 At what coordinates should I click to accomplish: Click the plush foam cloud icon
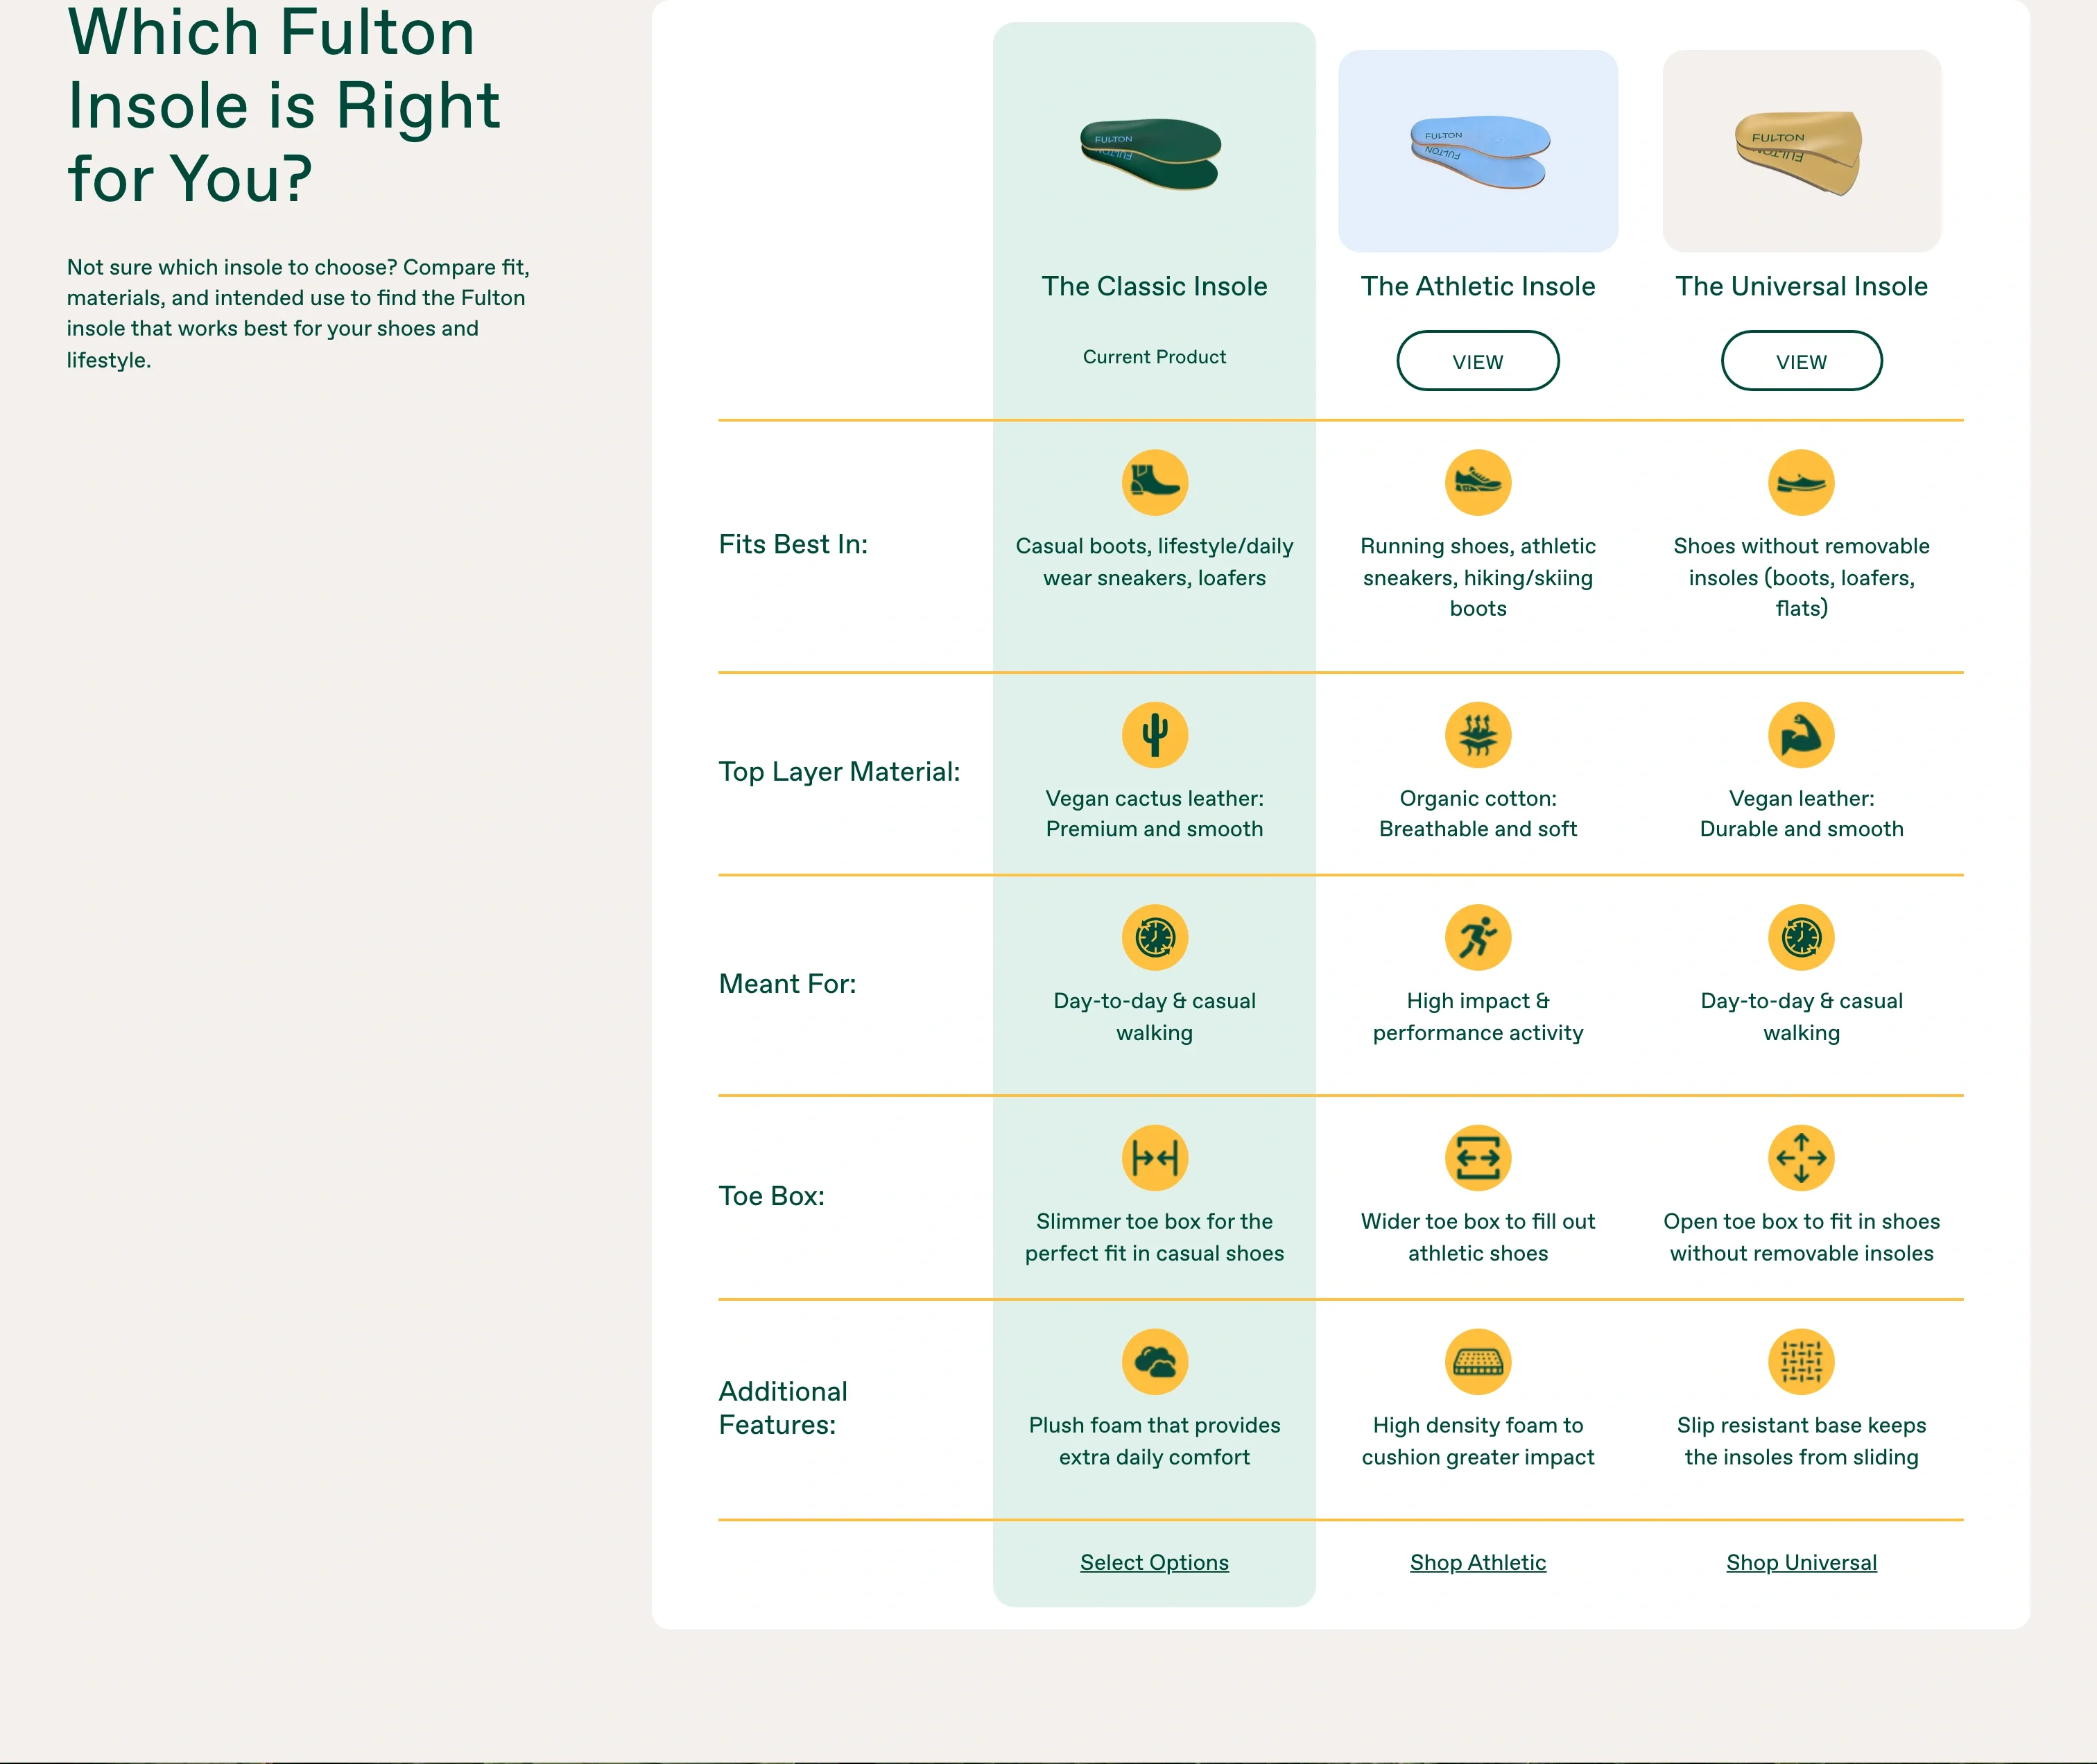pos(1154,1362)
